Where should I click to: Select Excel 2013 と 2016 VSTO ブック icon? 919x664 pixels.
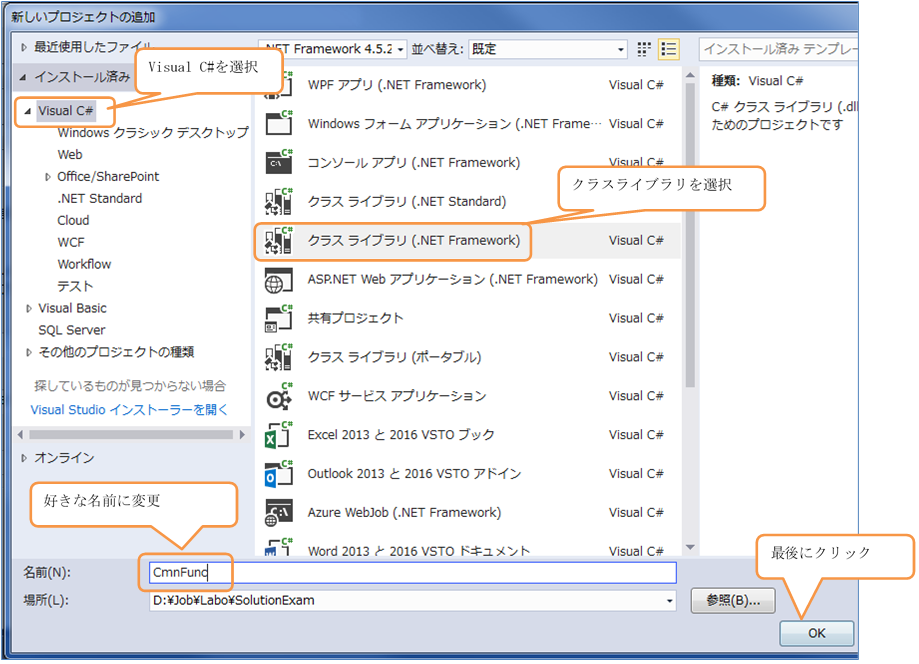278,436
